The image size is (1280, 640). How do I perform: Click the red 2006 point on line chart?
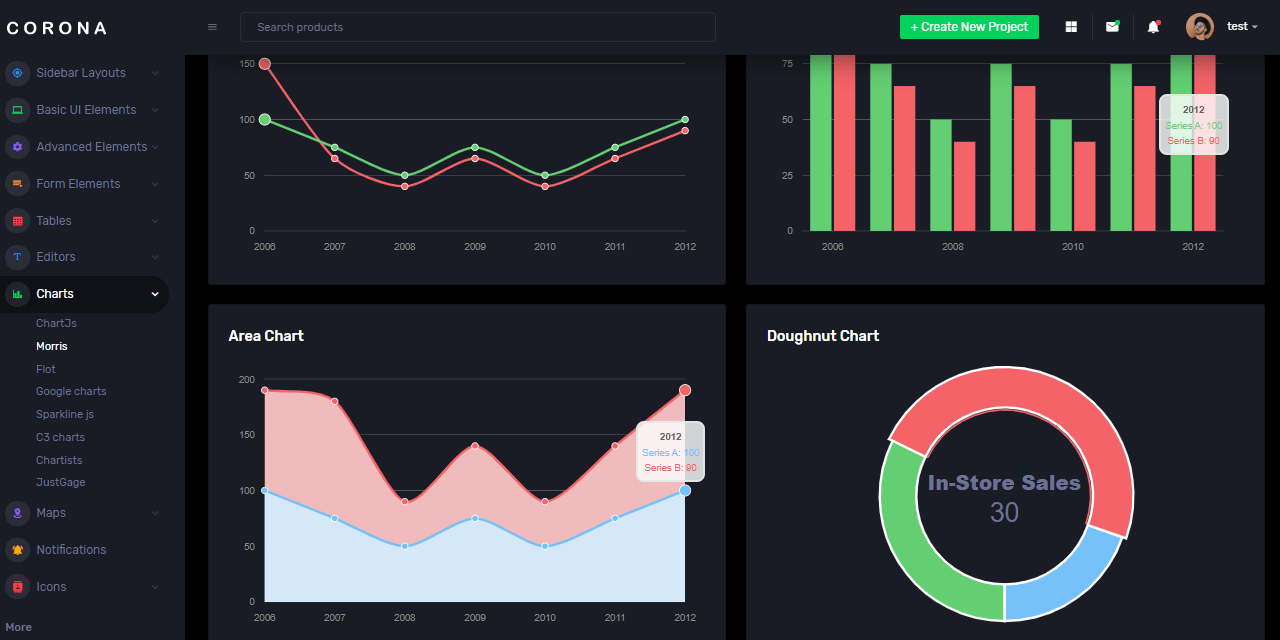(265, 64)
